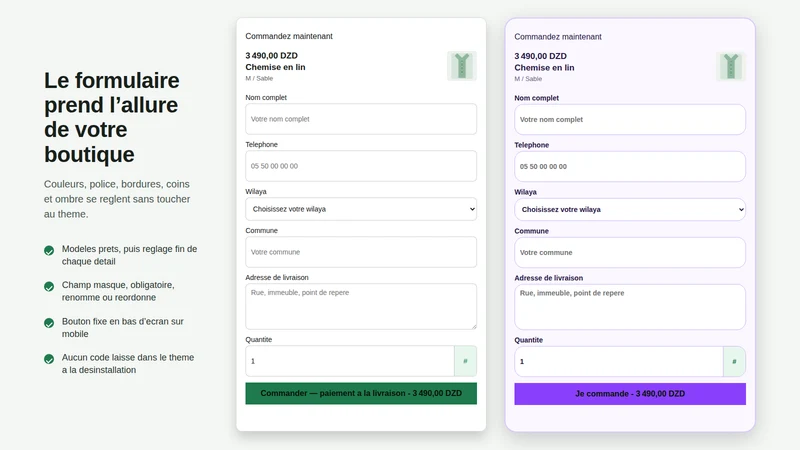The image size is (800, 450).
Task: Click check icon next to Modeles prets
Action: click(x=49, y=251)
